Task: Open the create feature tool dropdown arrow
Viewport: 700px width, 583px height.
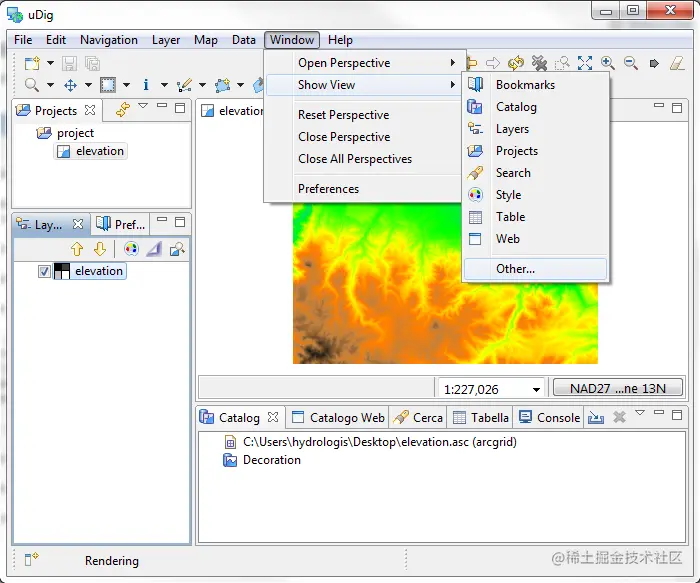Action: pos(241,85)
